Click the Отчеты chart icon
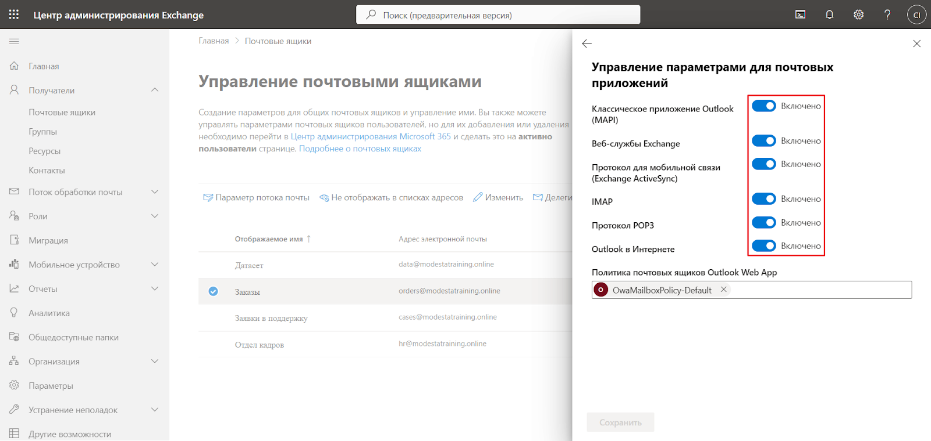931x441 pixels. tap(14, 288)
